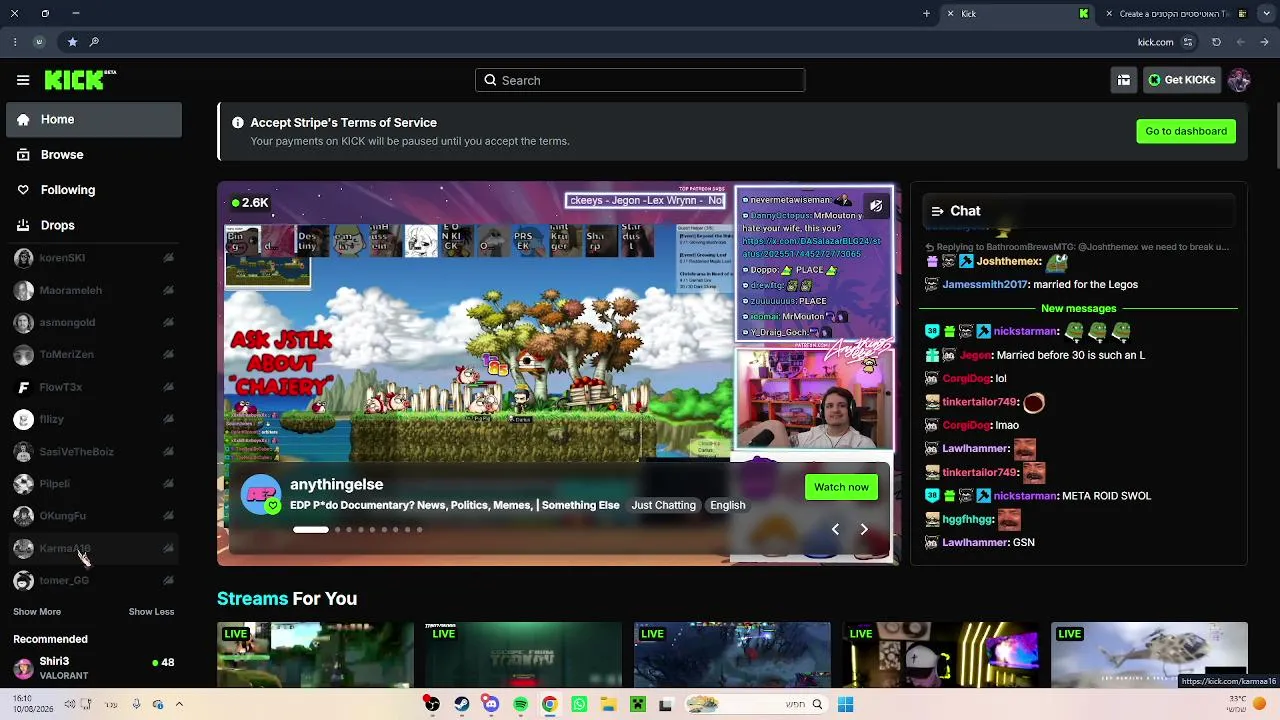Open Browse in sidebar
Screen dimensions: 1280x720
(94, 155)
